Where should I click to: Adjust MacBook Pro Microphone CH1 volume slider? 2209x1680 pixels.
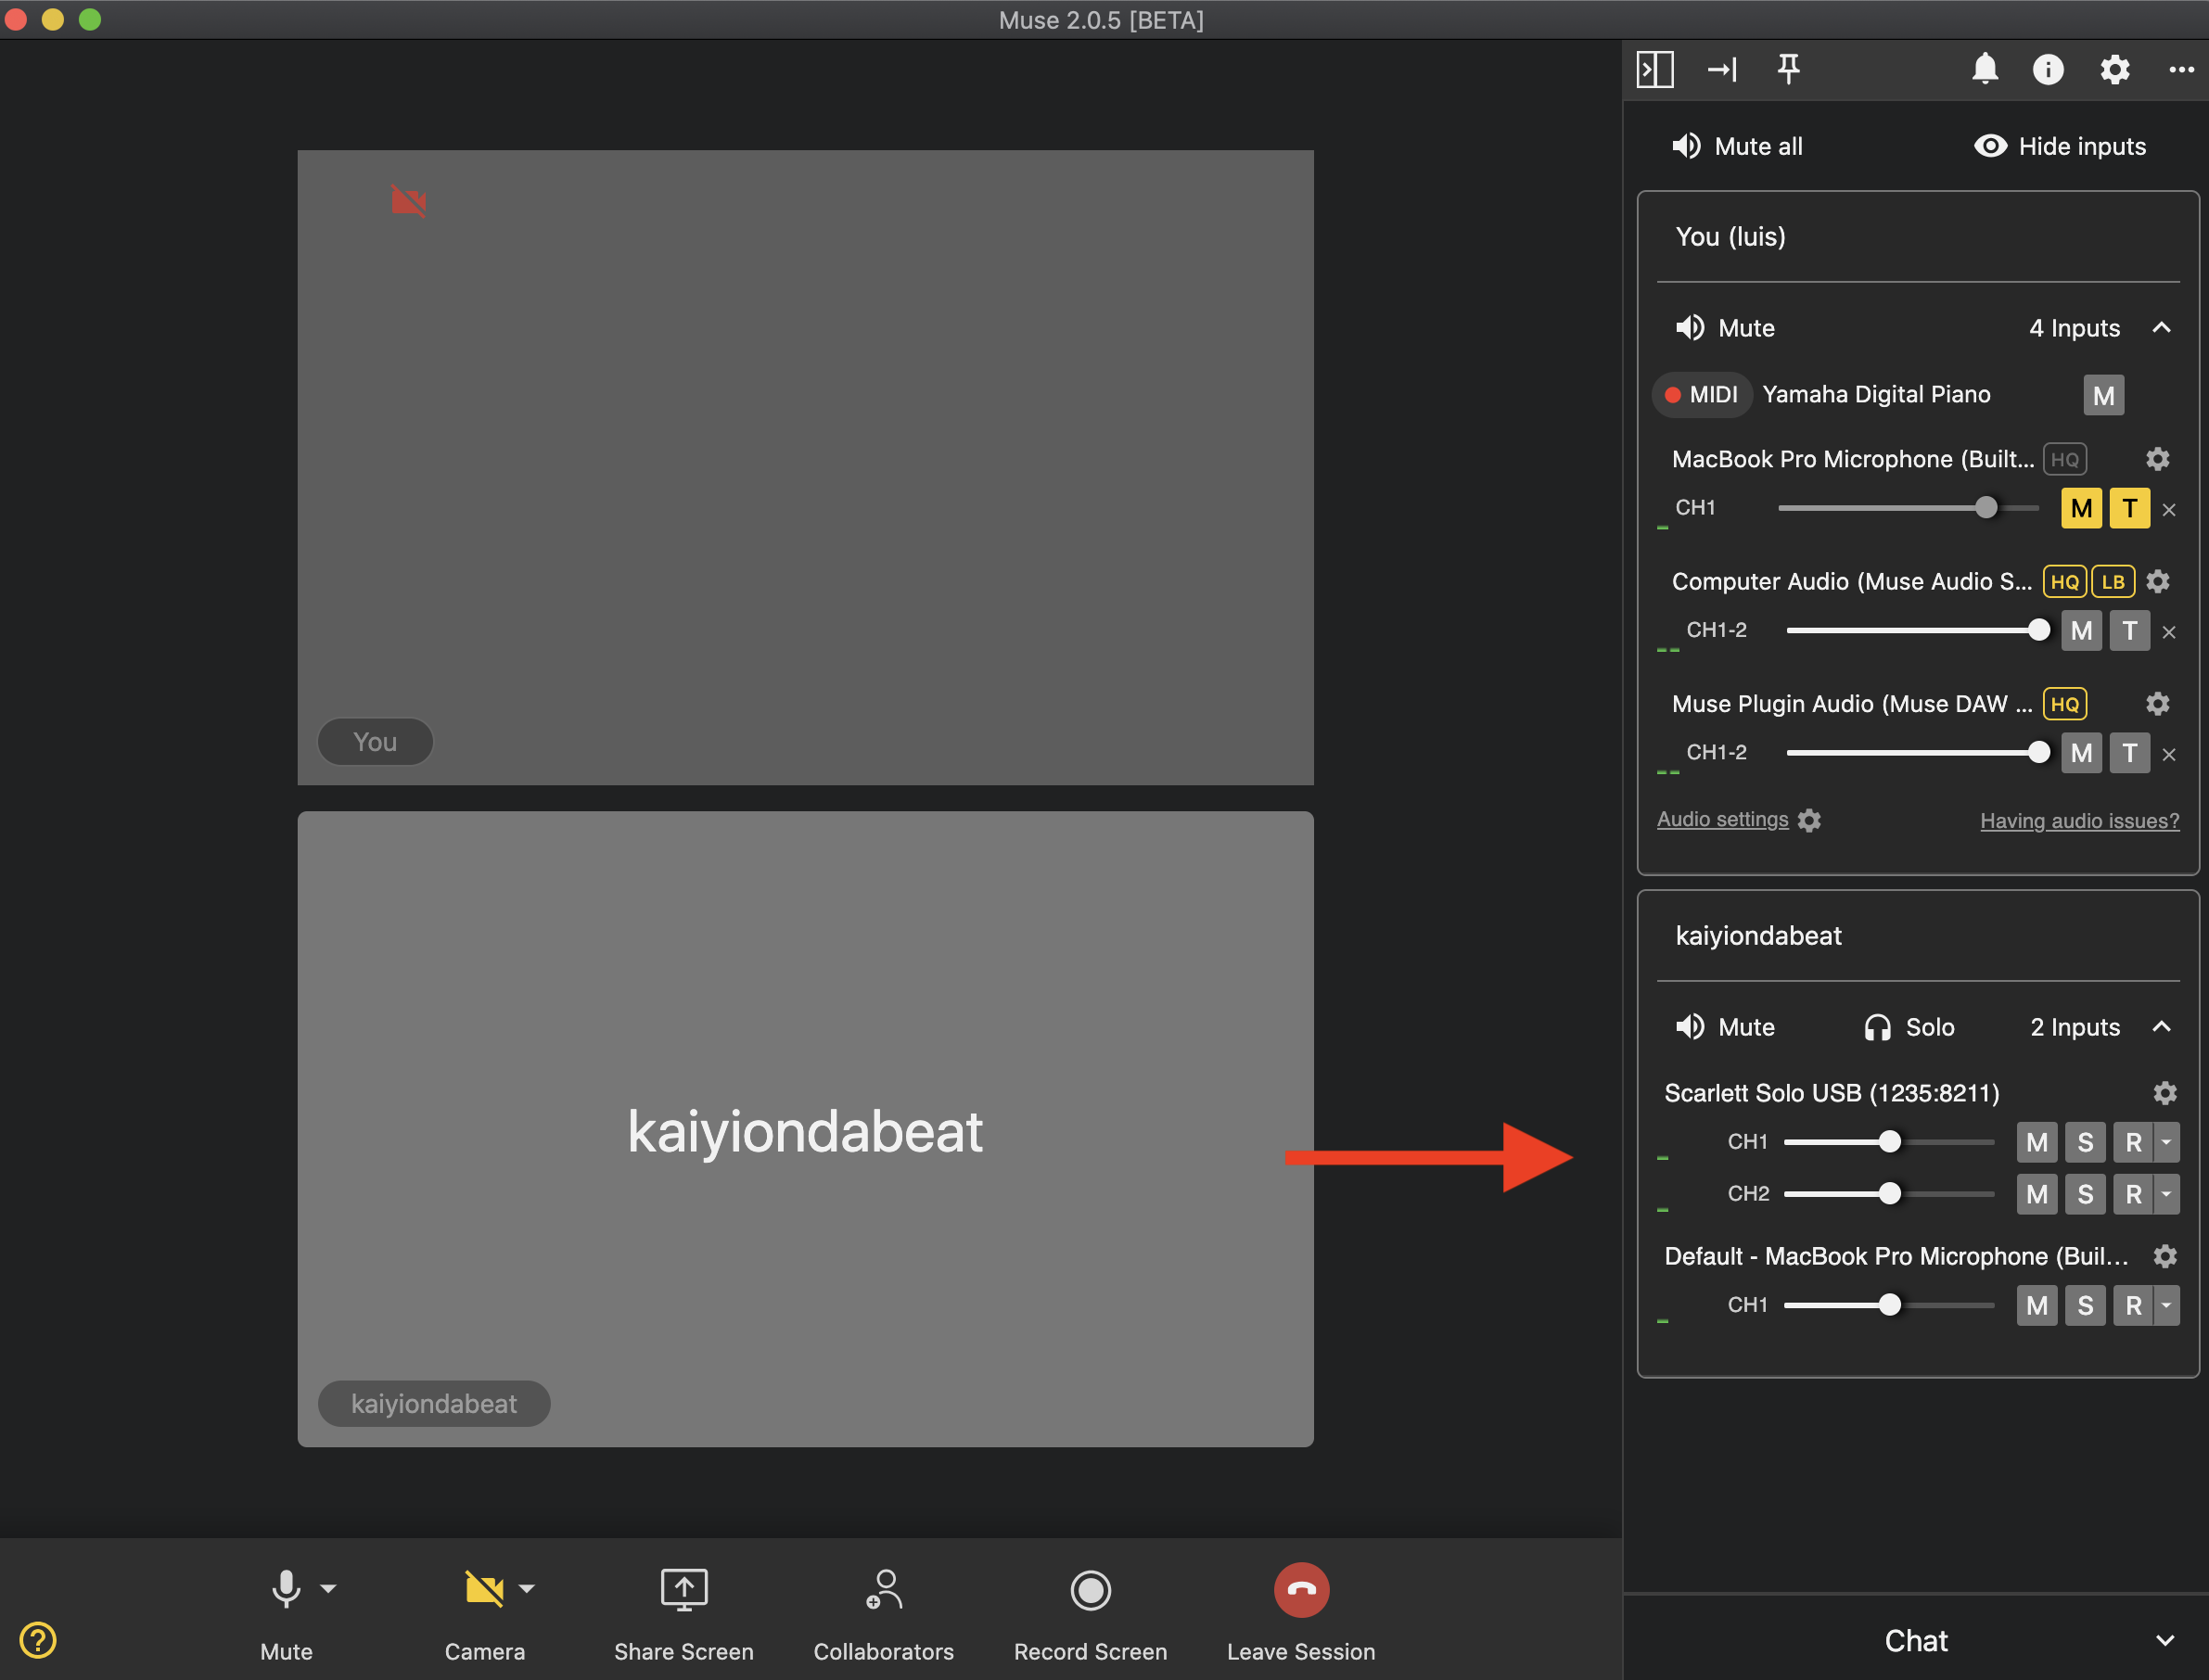(x=1907, y=508)
